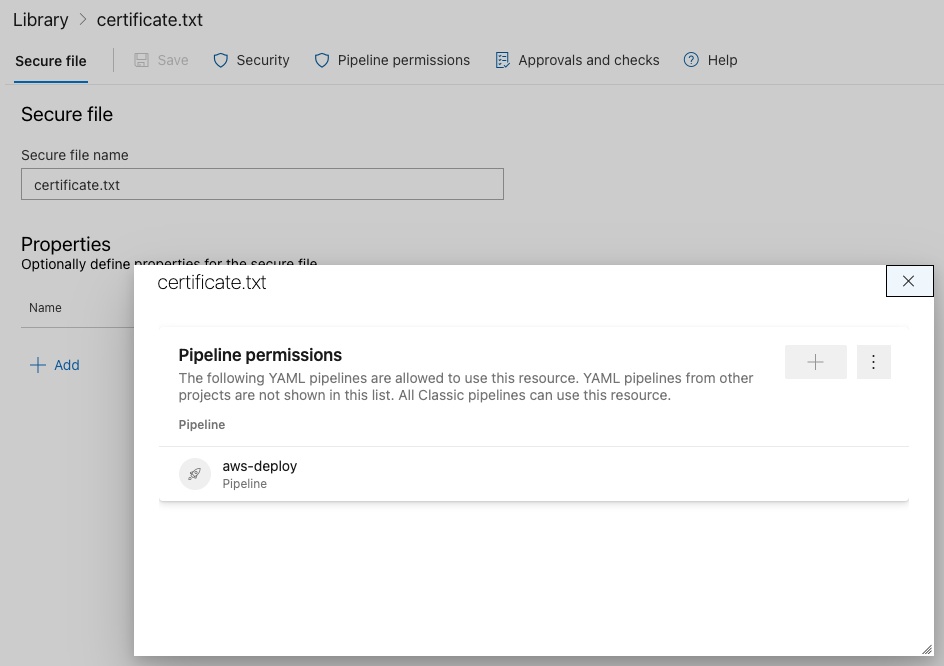Click the Pipeline column header
The width and height of the screenshot is (944, 666).
(x=202, y=424)
